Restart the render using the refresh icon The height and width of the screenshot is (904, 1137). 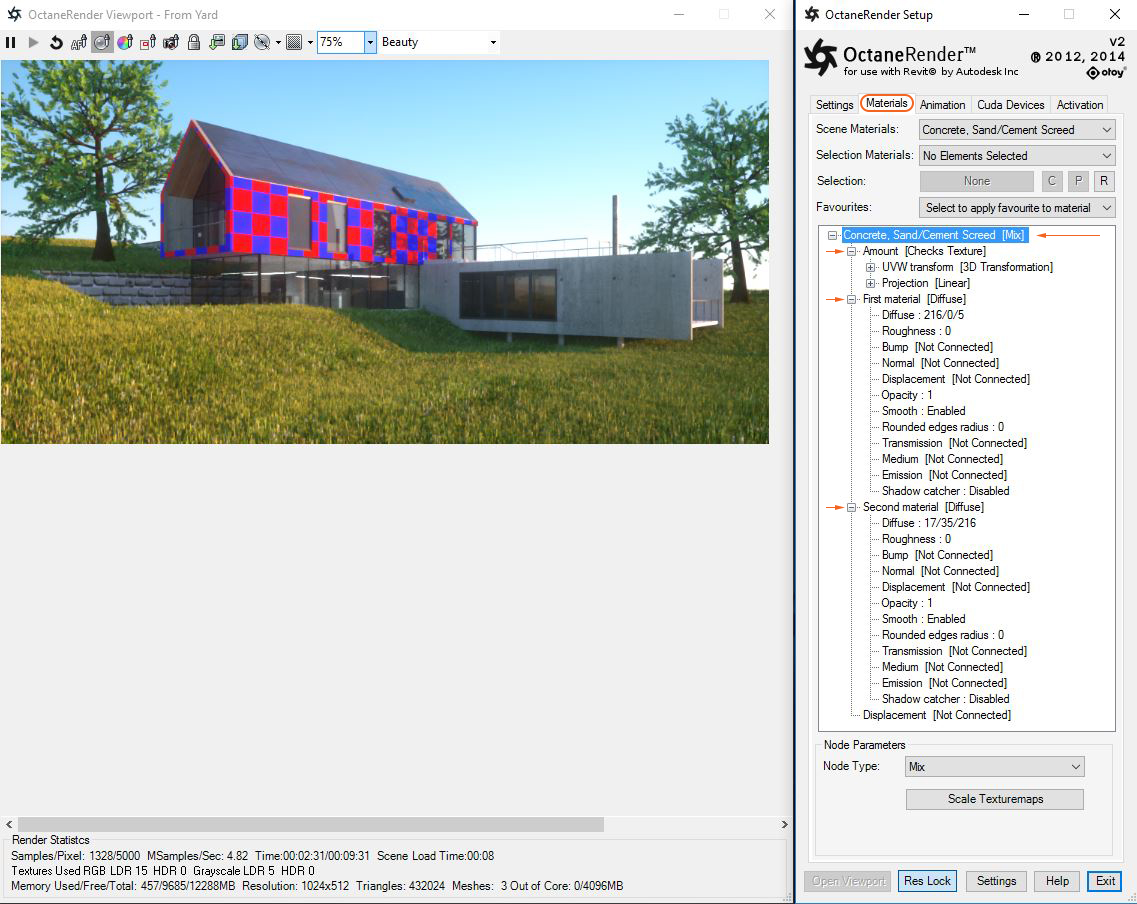pos(56,42)
